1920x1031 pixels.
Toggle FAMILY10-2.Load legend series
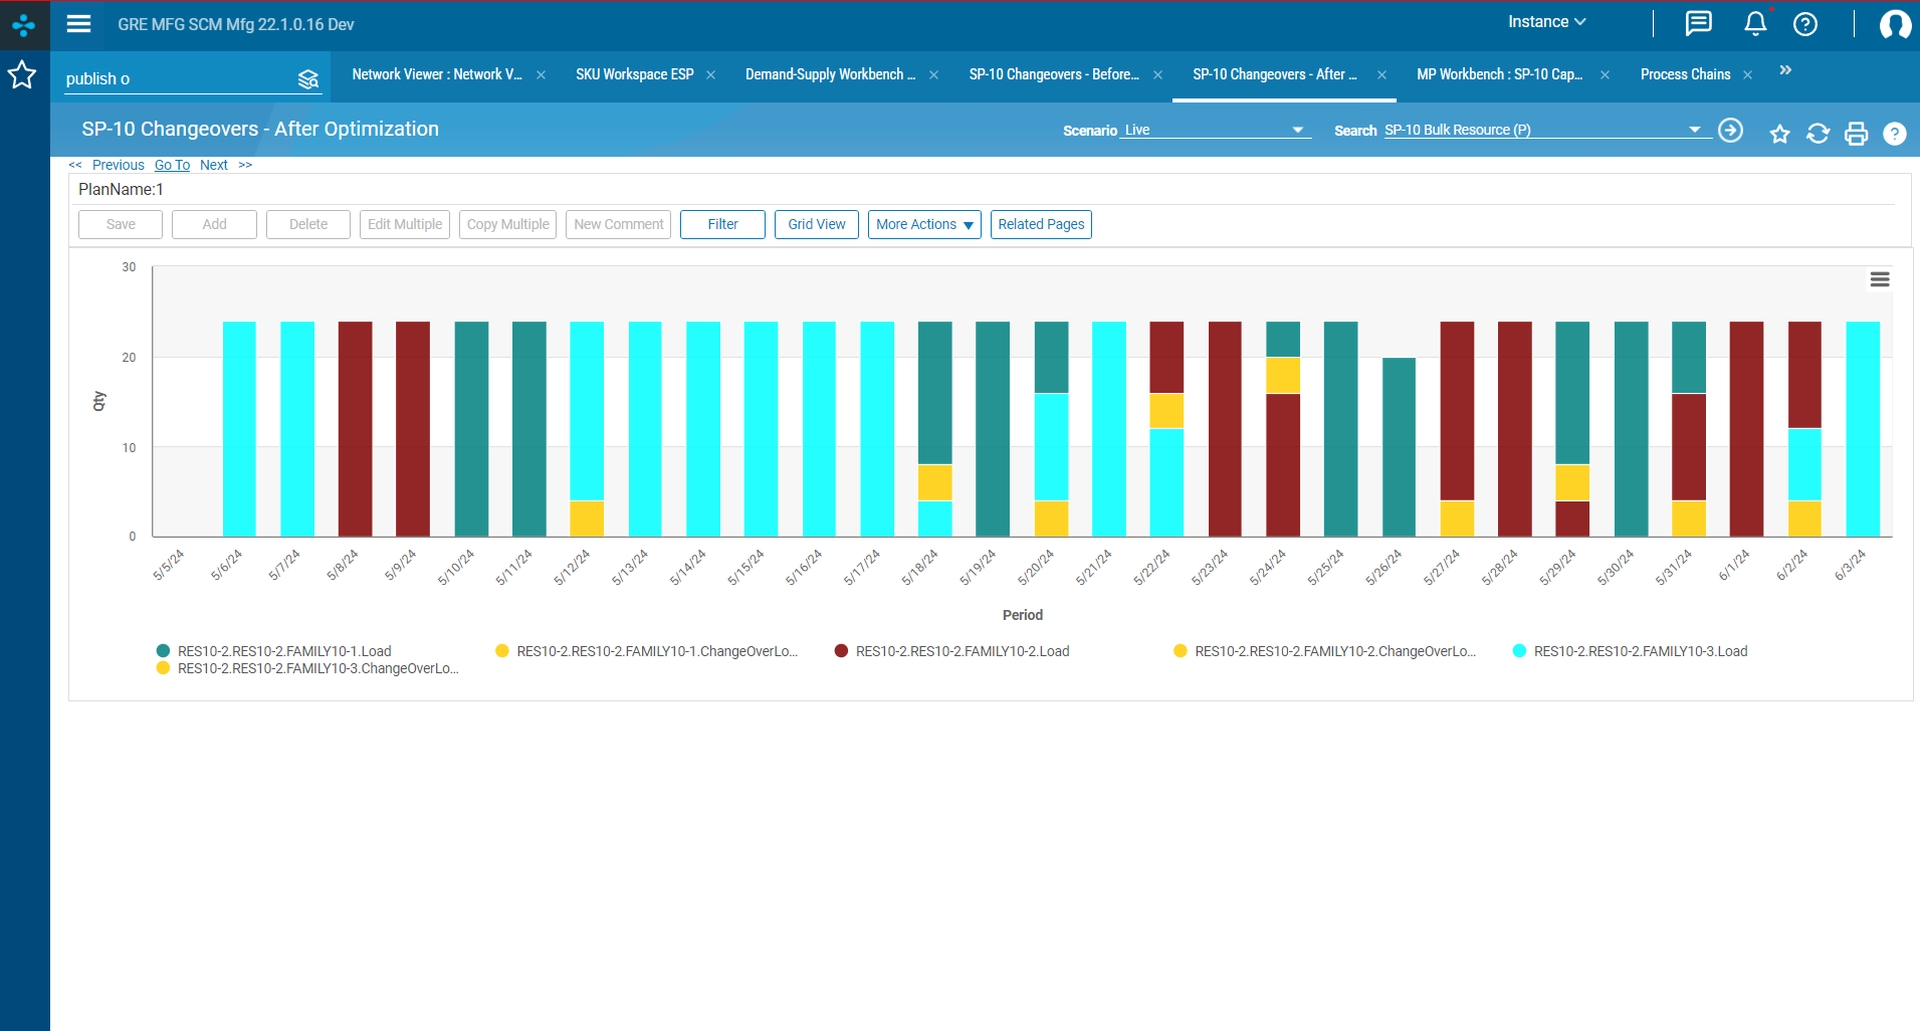point(952,651)
